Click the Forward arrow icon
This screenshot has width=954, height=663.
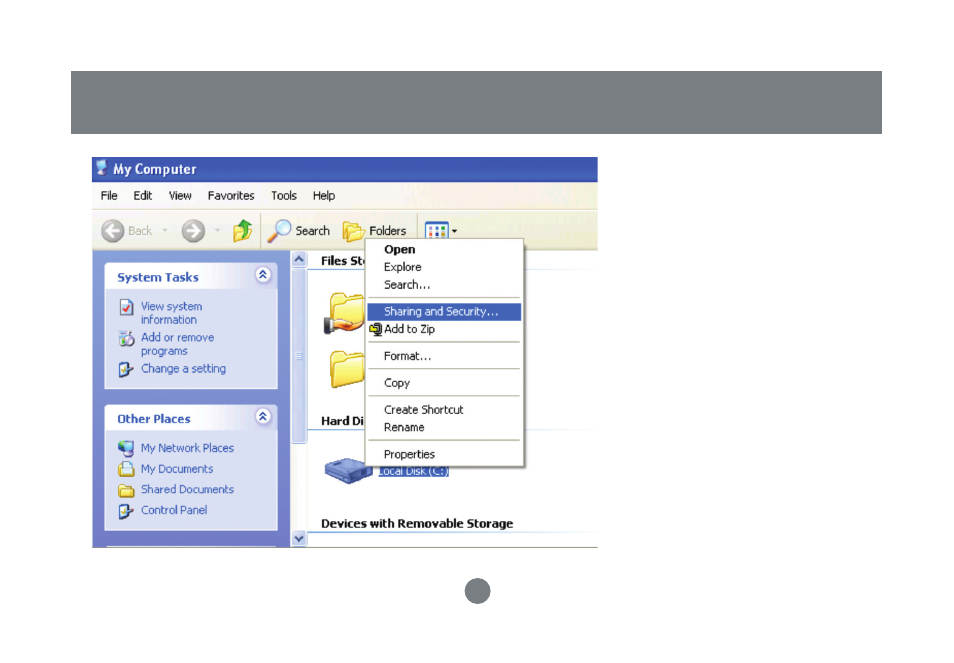[193, 231]
